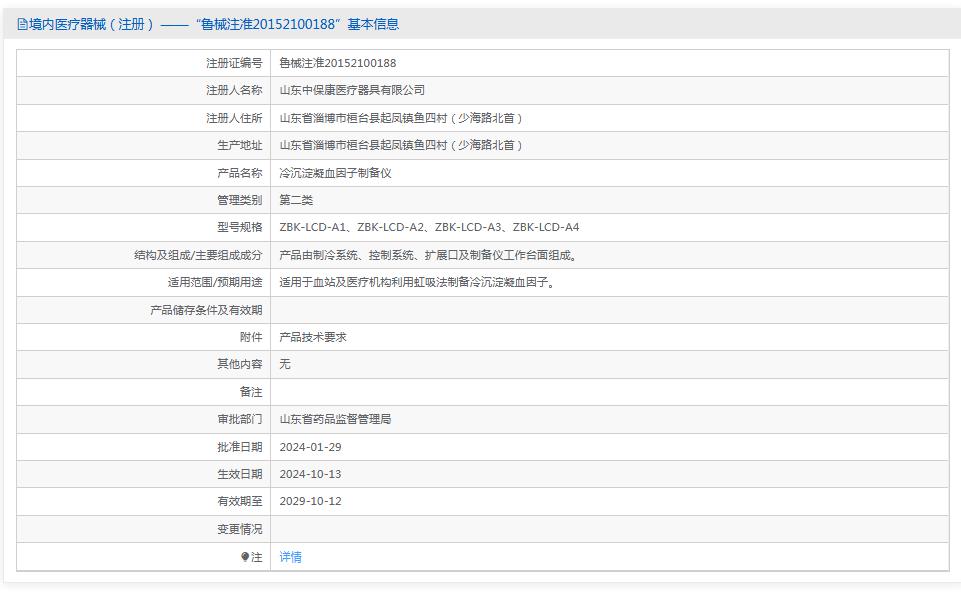Click the 变更情况 row label

240,529
